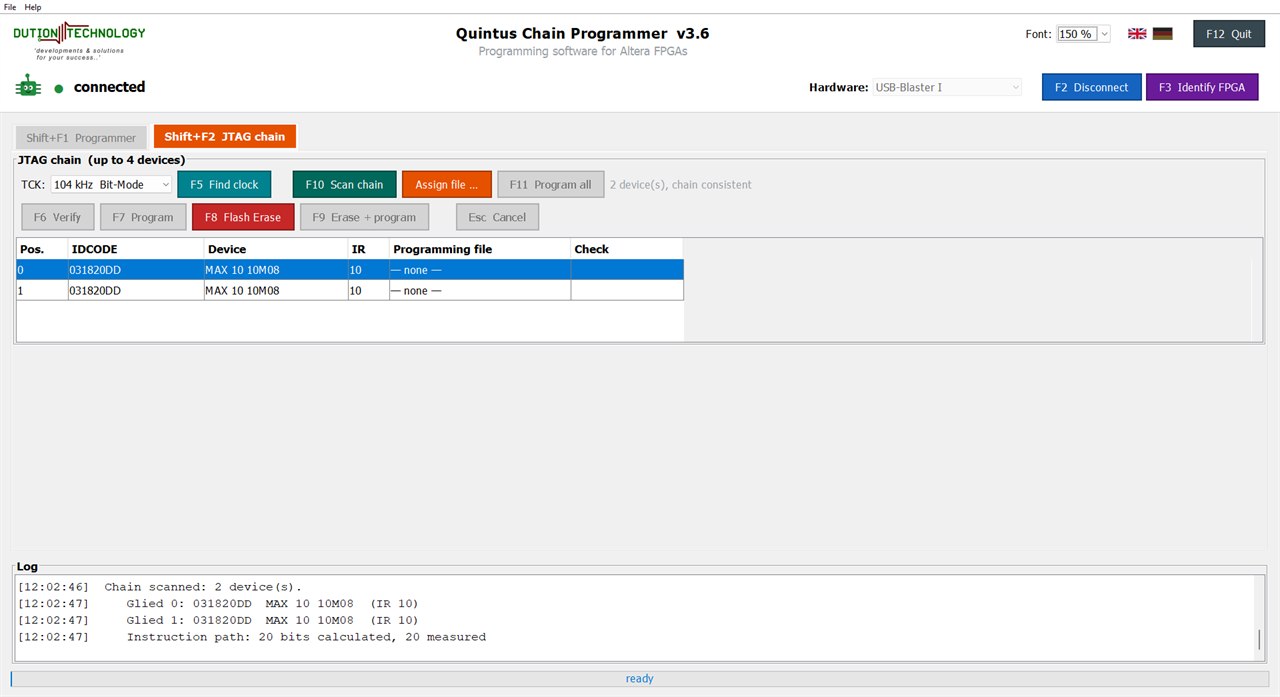This screenshot has width=1280, height=697.
Task: Select the Shift+F2 JTAG chain tab
Action: pyautogui.click(x=225, y=136)
